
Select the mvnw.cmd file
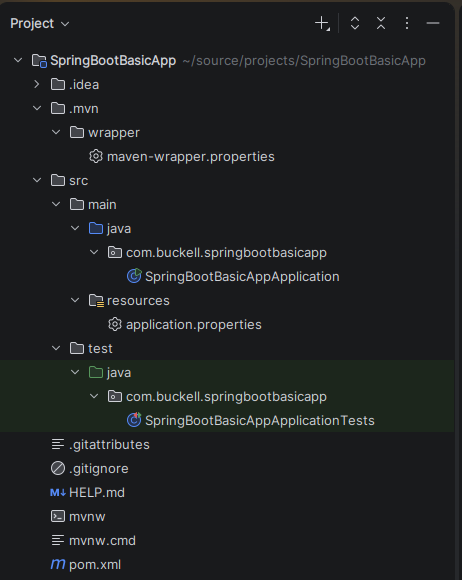(x=102, y=540)
